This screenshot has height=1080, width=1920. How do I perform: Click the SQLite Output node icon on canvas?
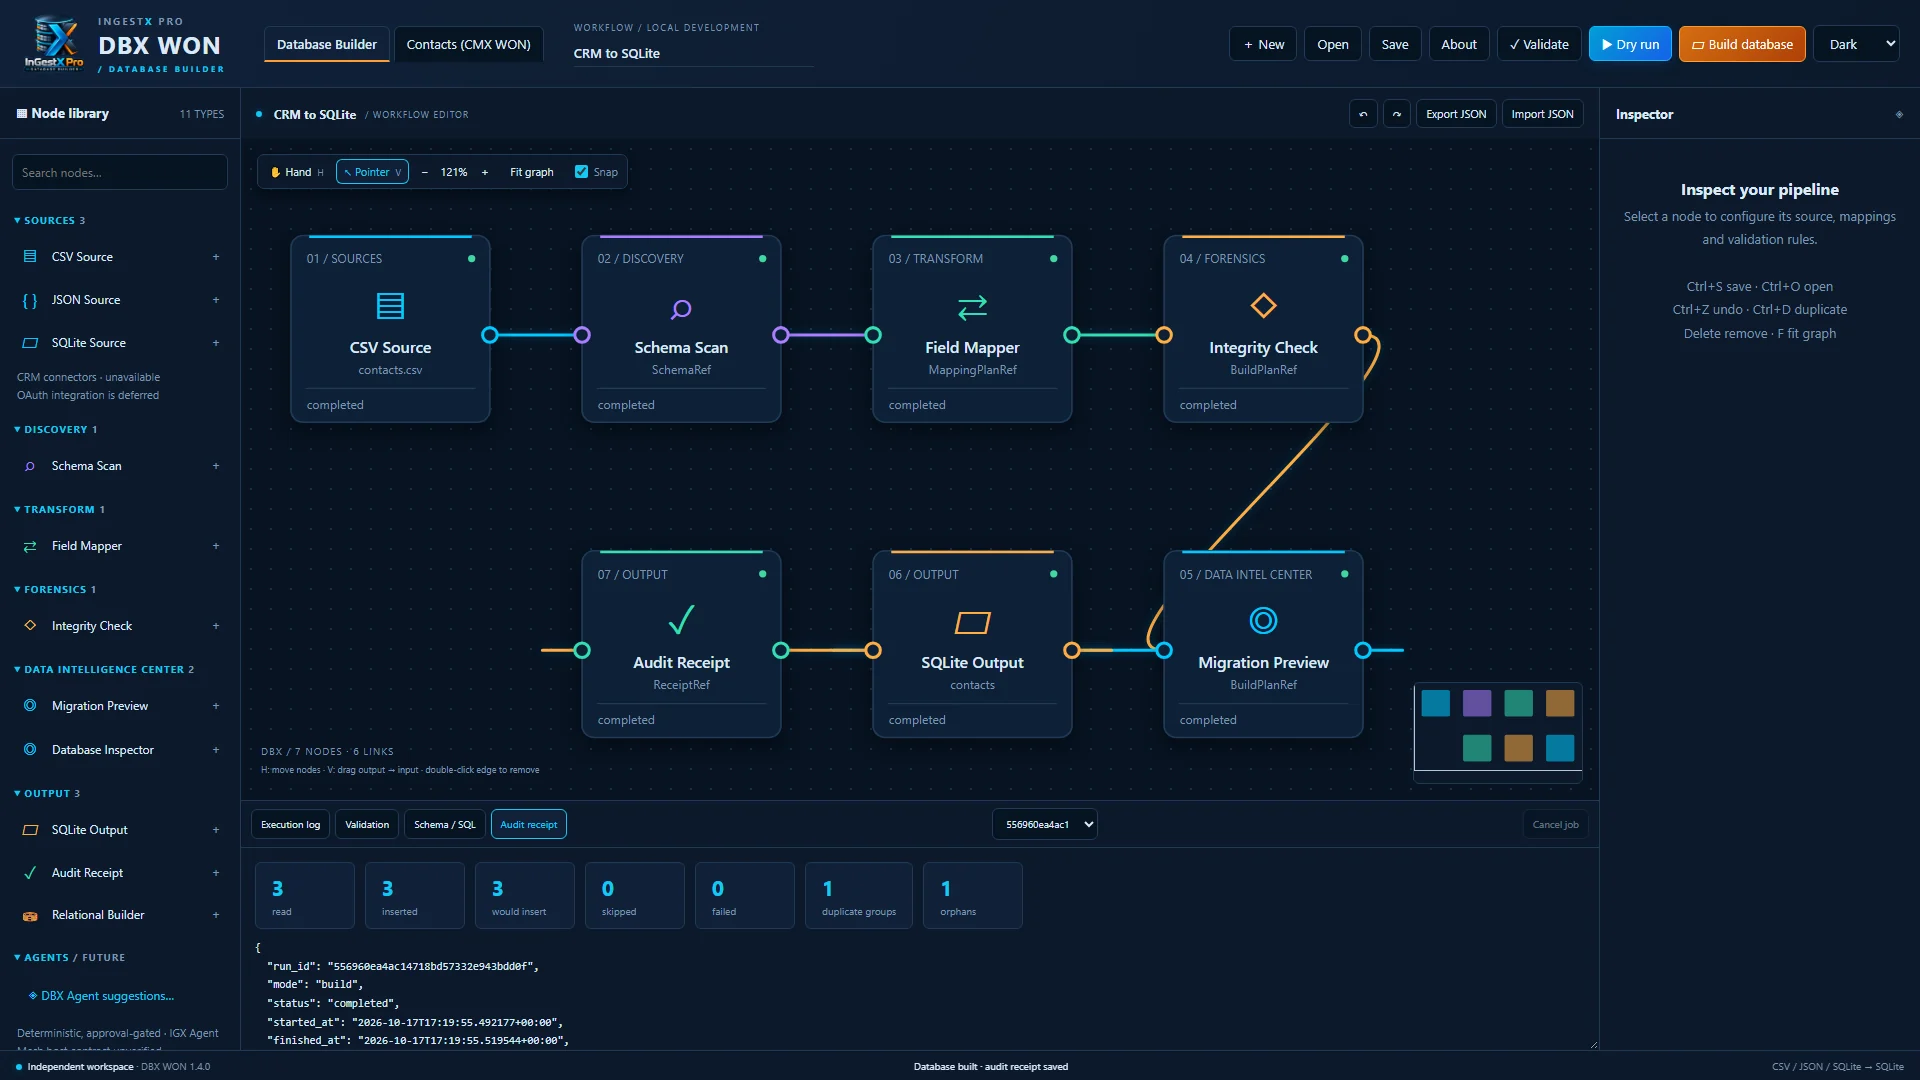(x=972, y=623)
